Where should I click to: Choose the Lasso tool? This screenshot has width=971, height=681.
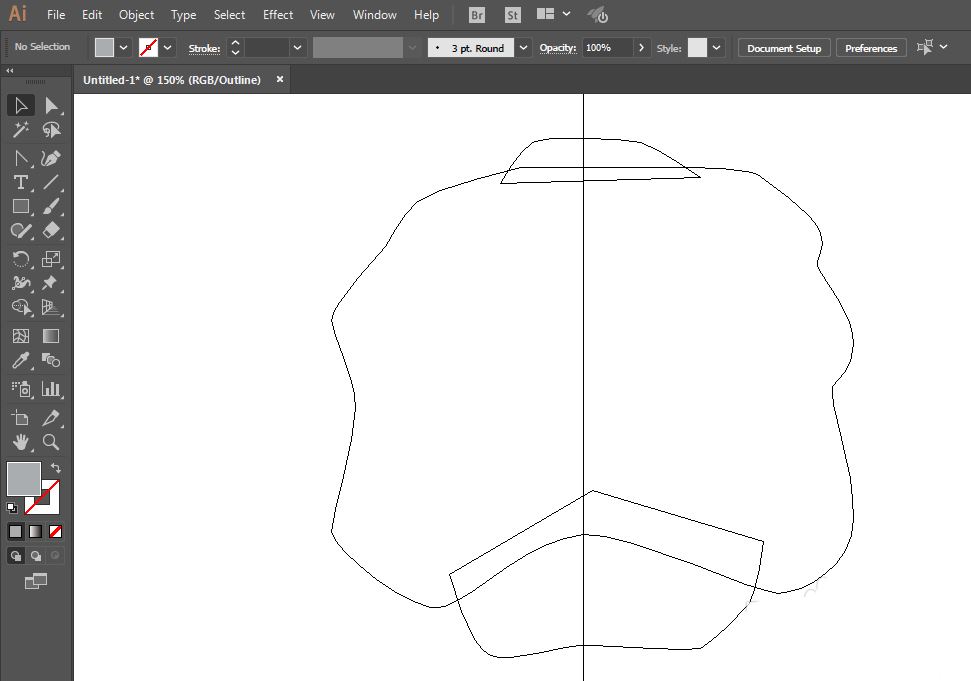(x=51, y=129)
